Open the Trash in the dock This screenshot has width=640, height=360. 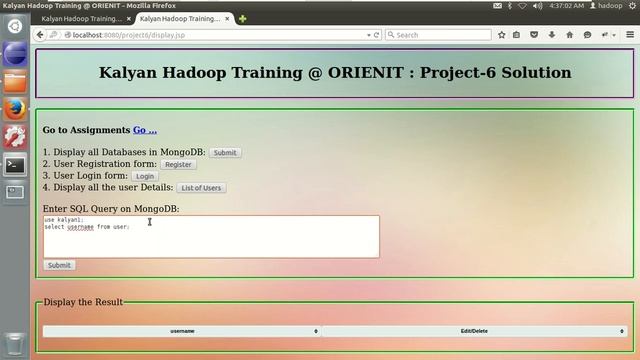[x=15, y=344]
